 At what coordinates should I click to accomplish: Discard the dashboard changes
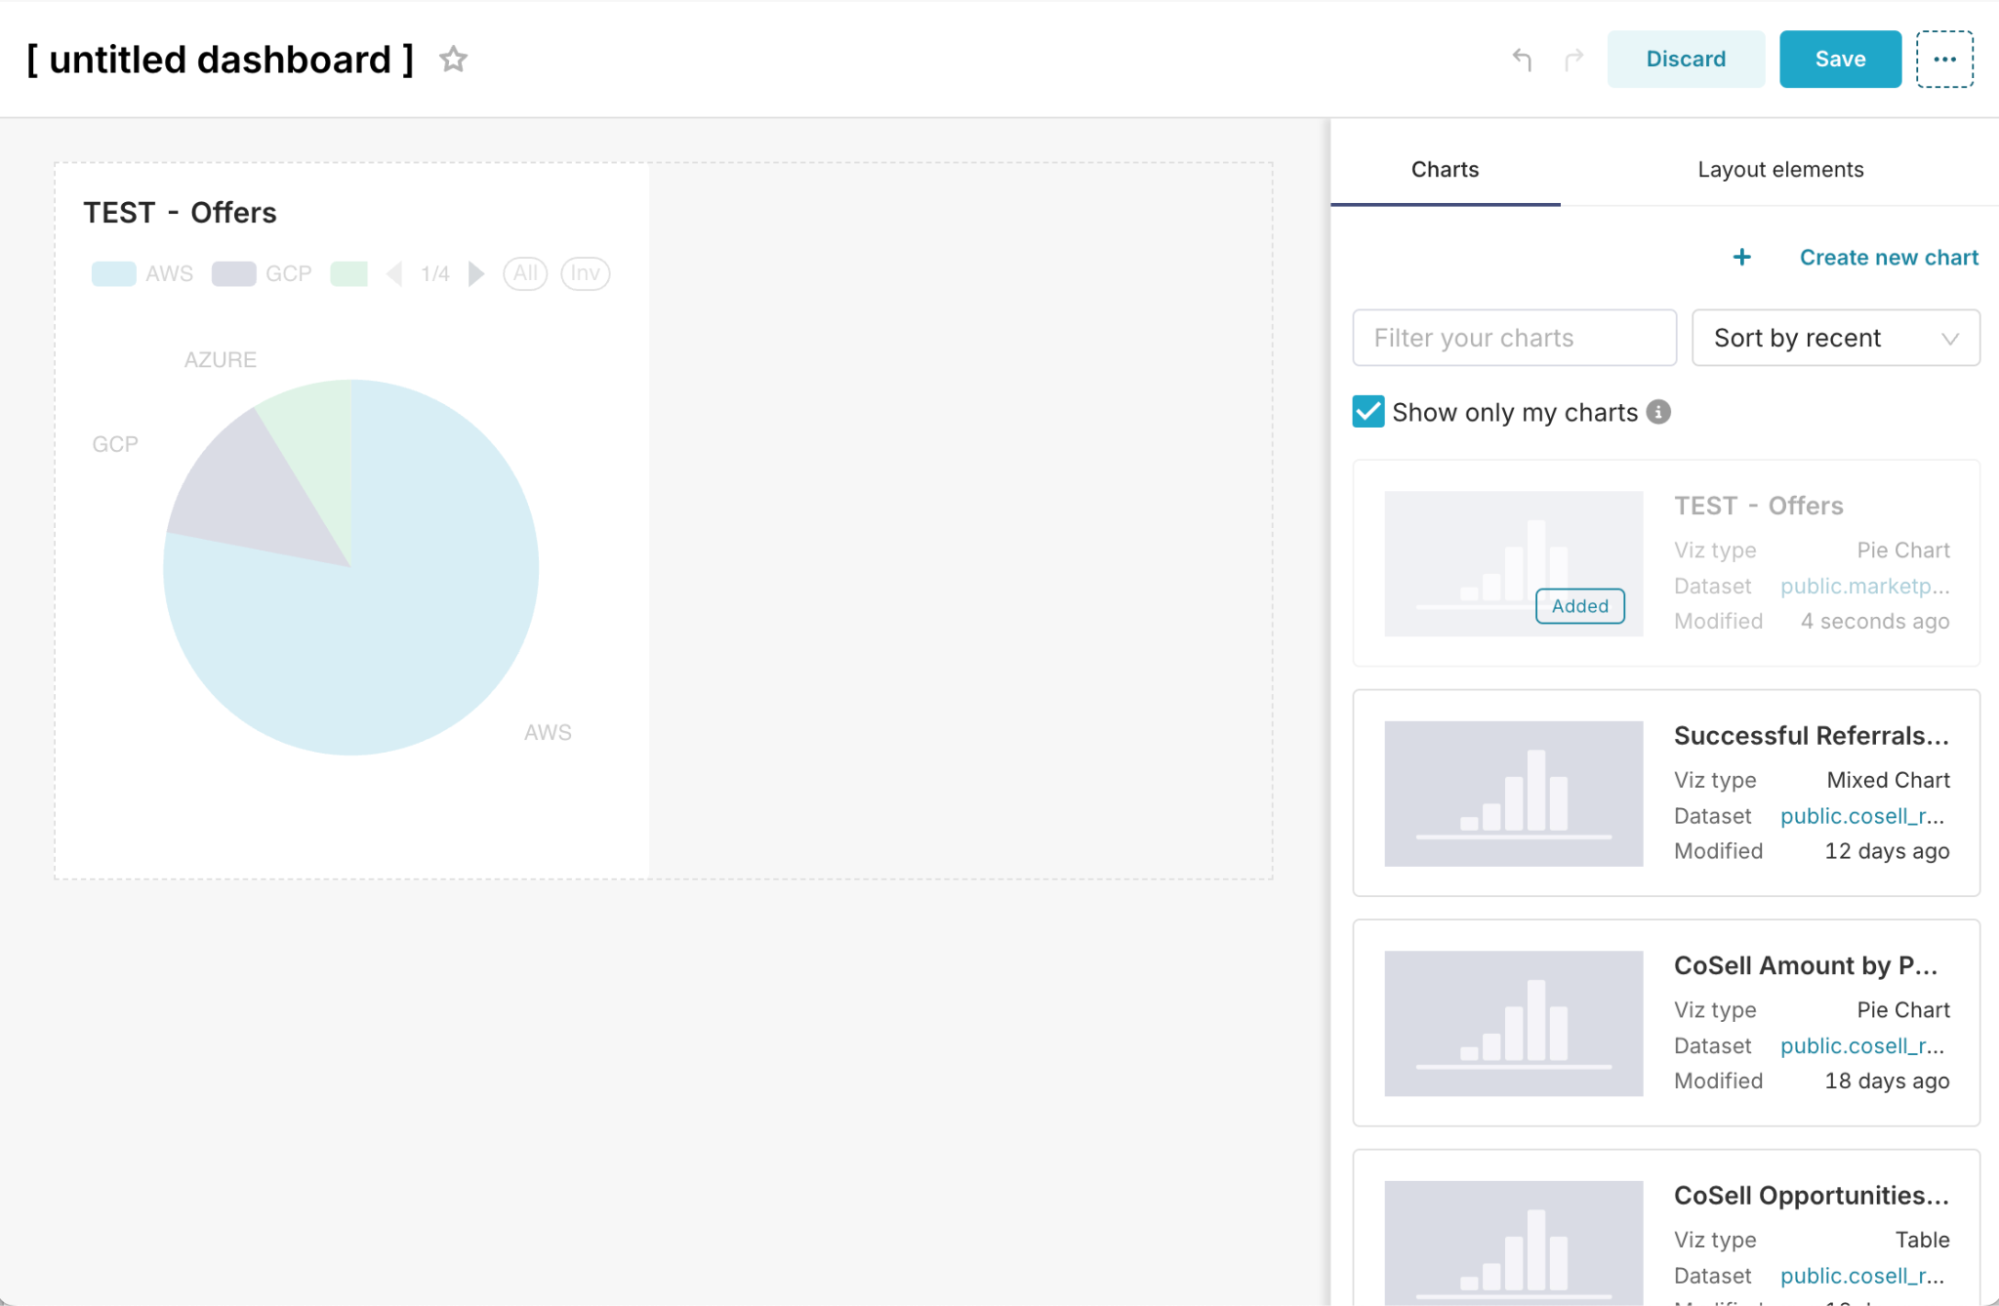coord(1685,59)
